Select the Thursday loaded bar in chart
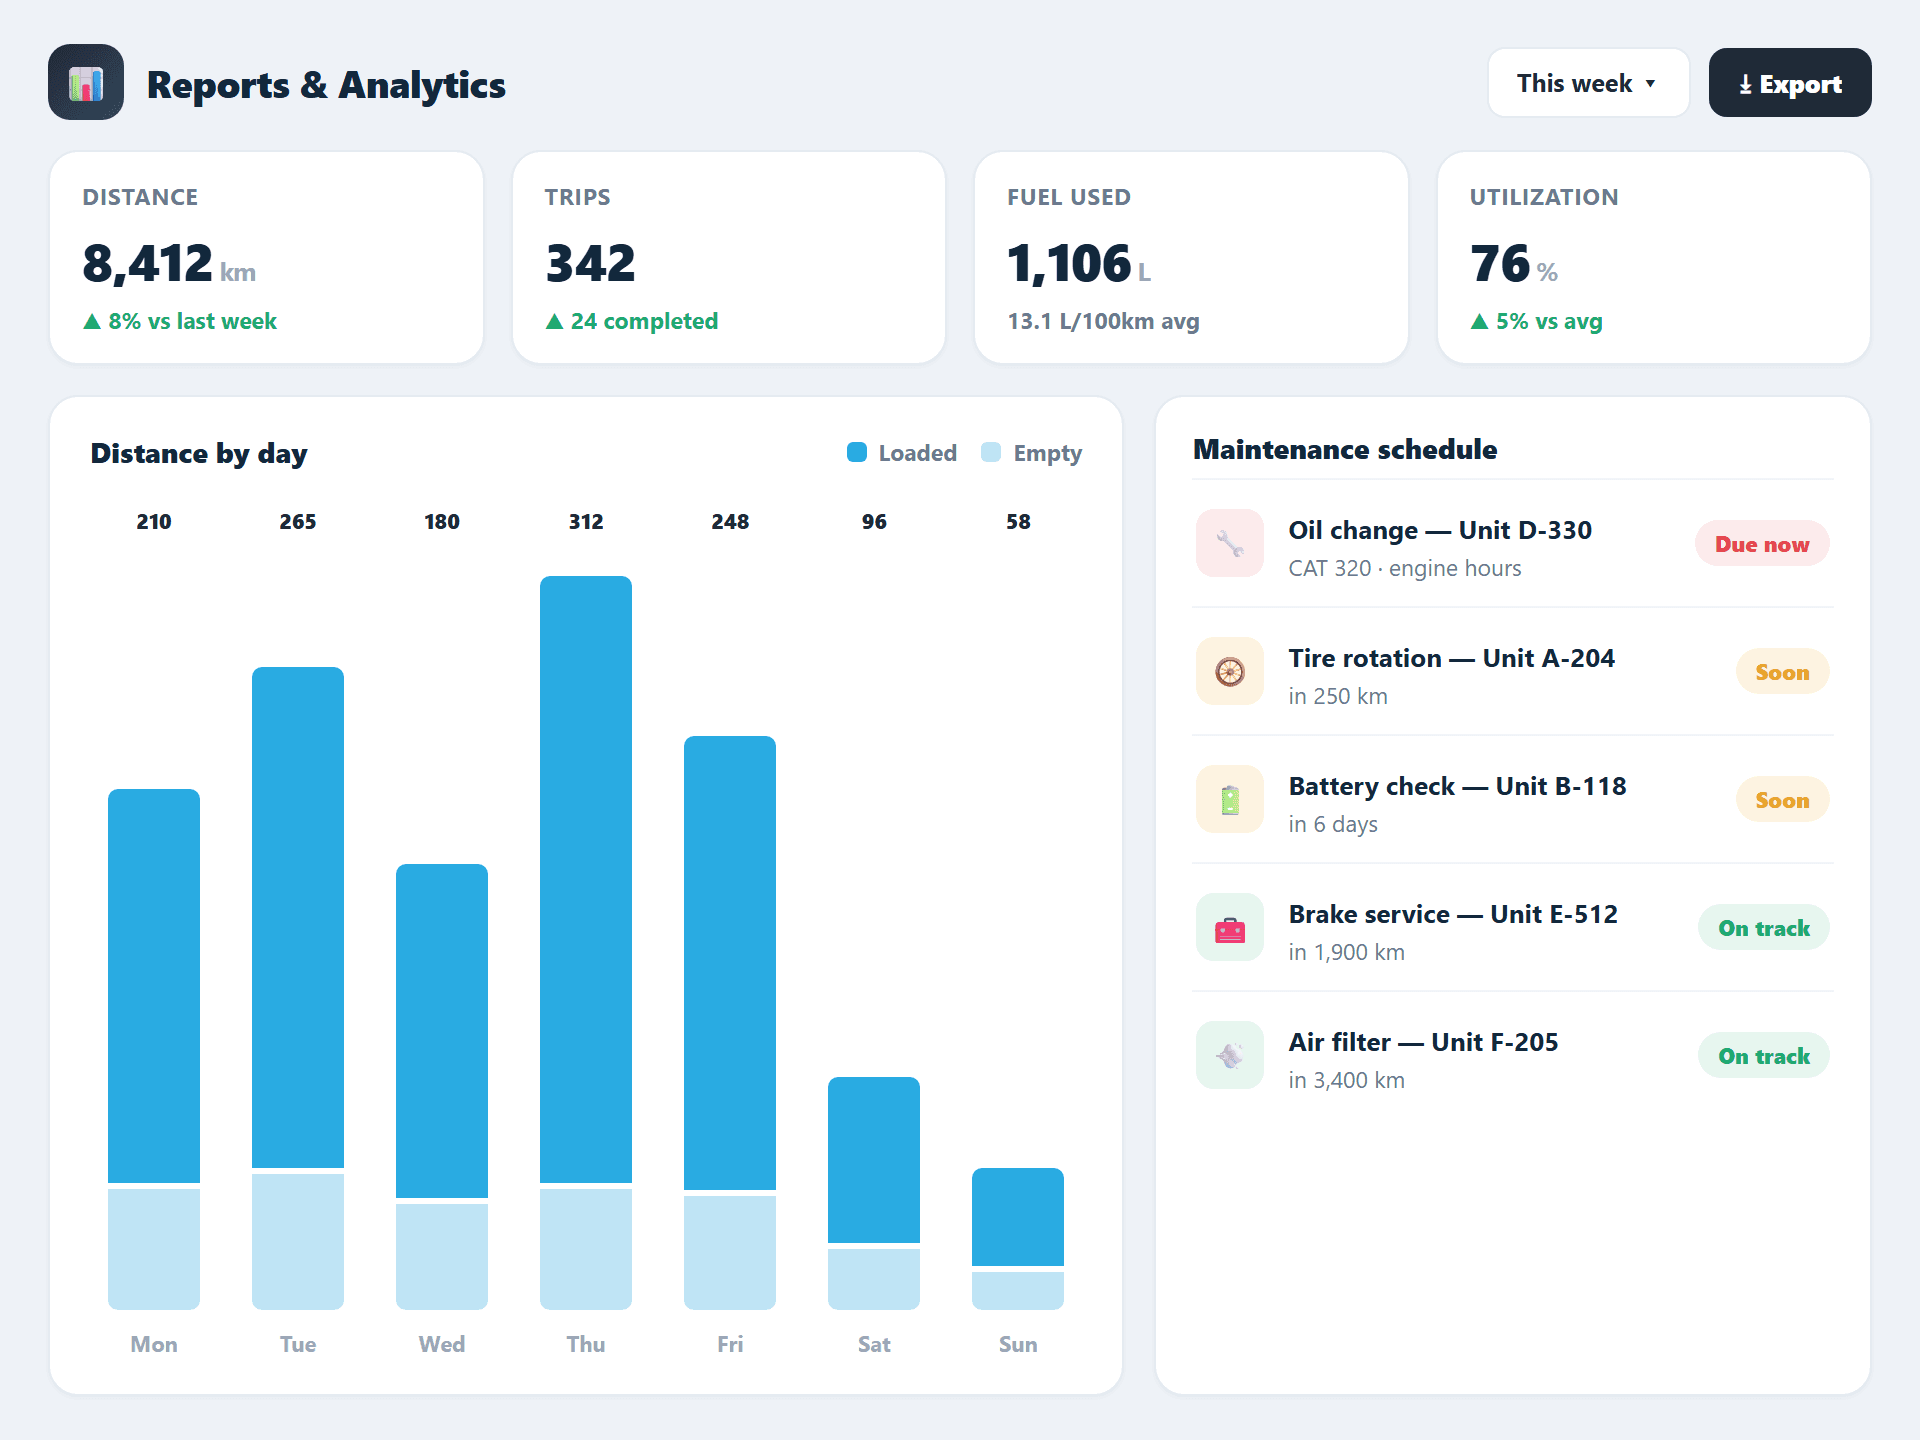Viewport: 1920px width, 1440px height. [x=586, y=879]
